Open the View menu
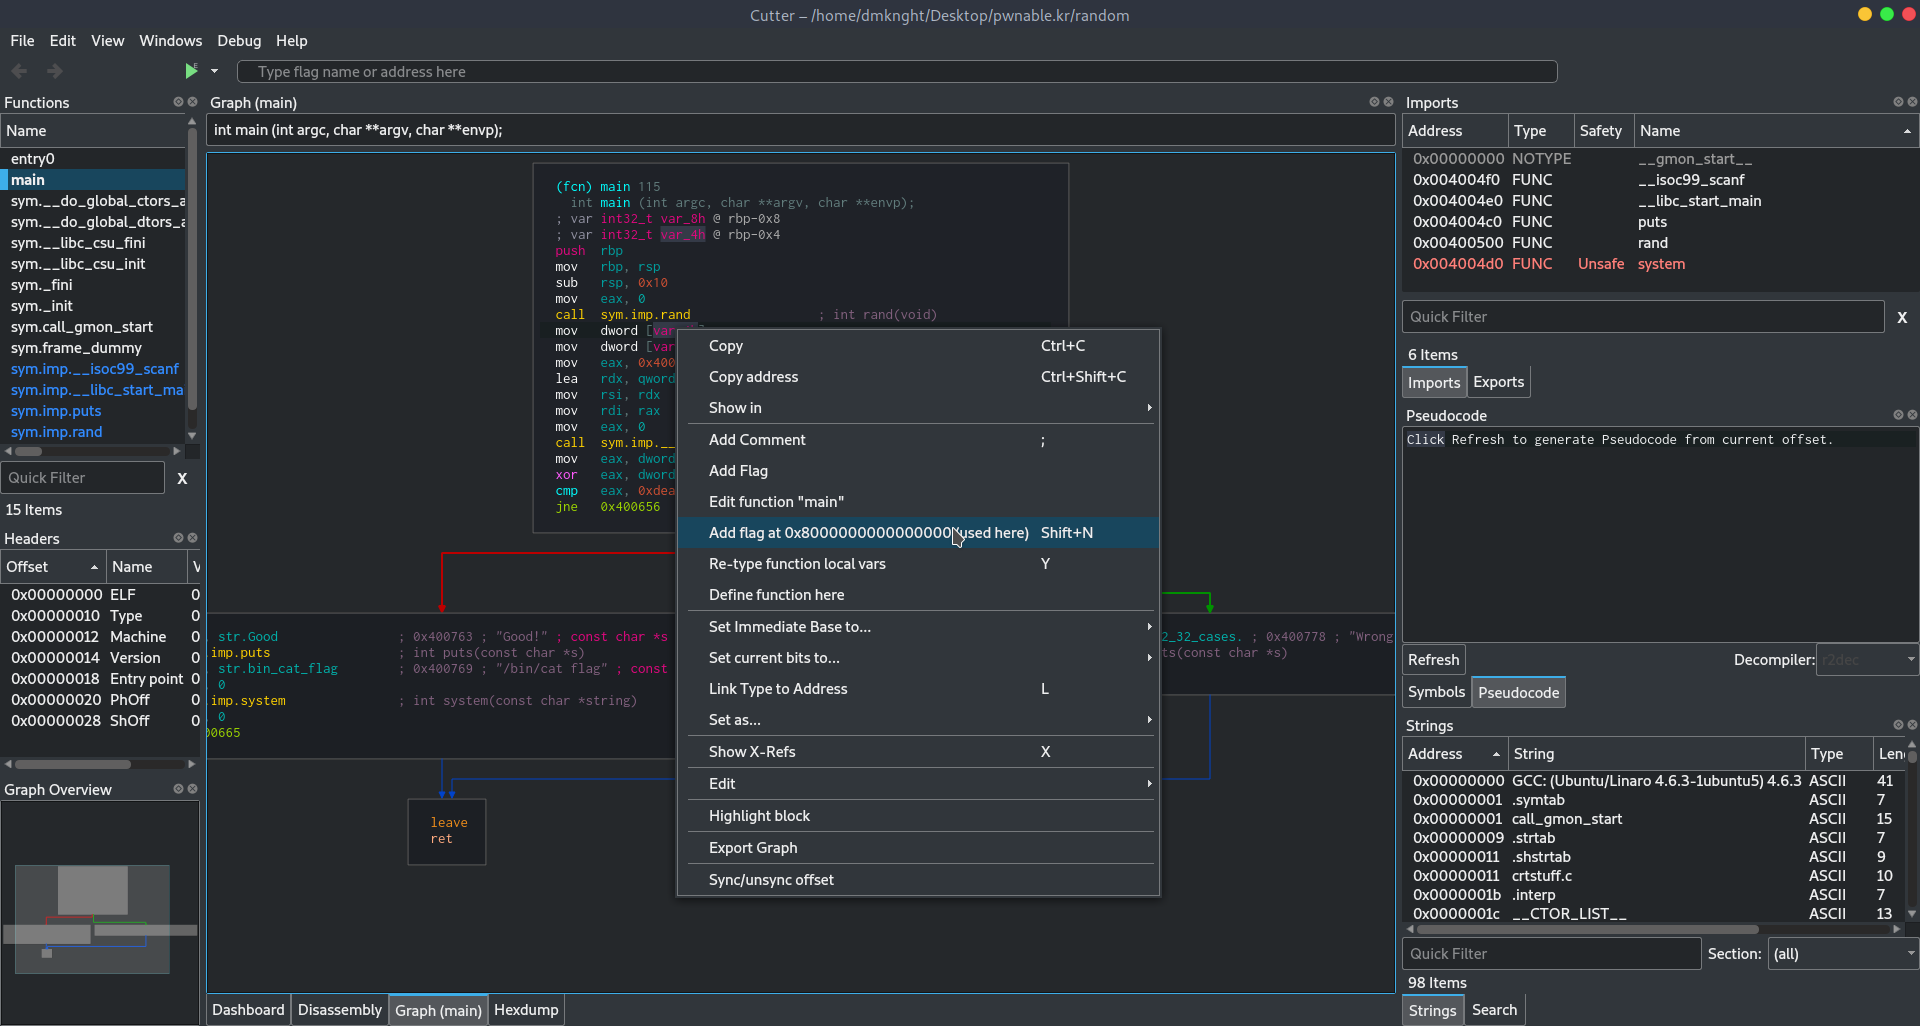The height and width of the screenshot is (1026, 1920). 107,41
